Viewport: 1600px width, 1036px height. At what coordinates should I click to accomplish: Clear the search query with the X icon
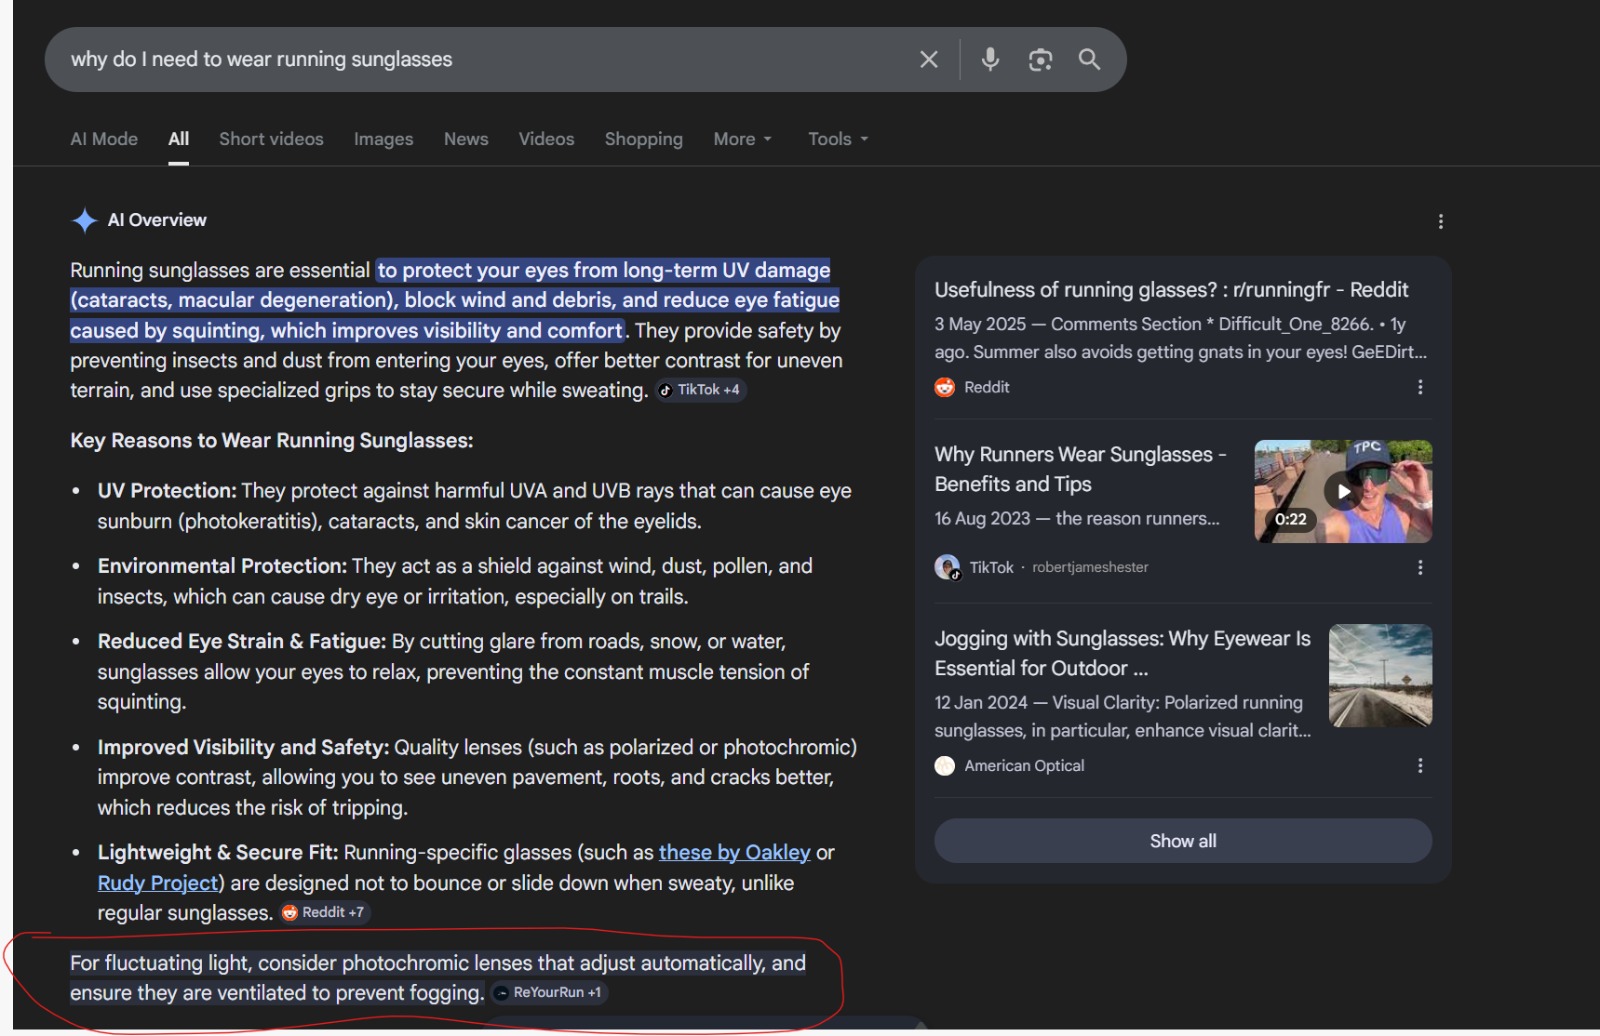click(x=928, y=59)
